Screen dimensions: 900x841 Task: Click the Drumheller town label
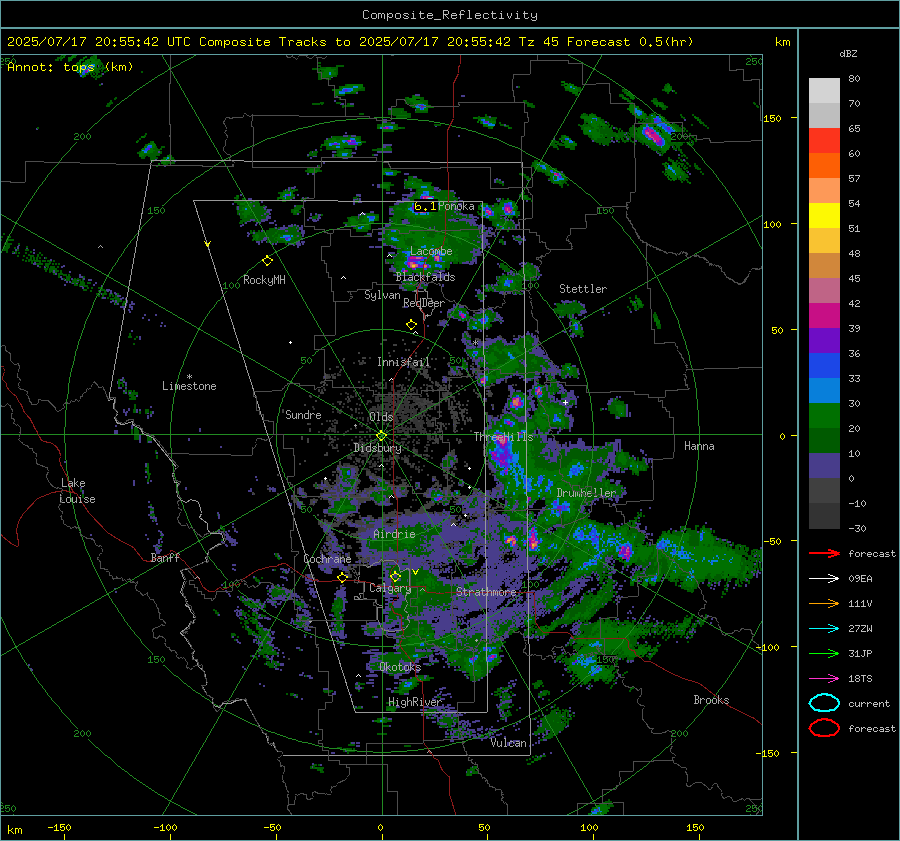[586, 493]
